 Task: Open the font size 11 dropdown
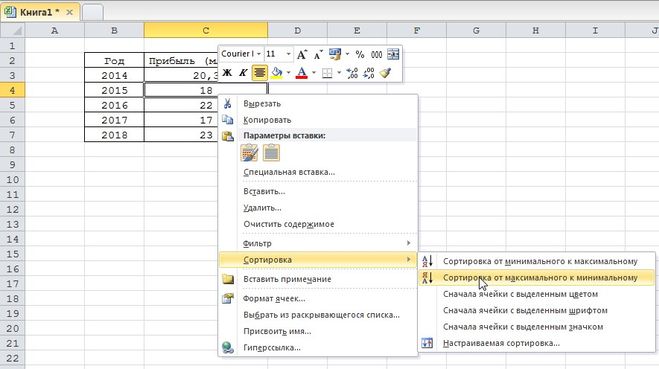click(x=288, y=54)
